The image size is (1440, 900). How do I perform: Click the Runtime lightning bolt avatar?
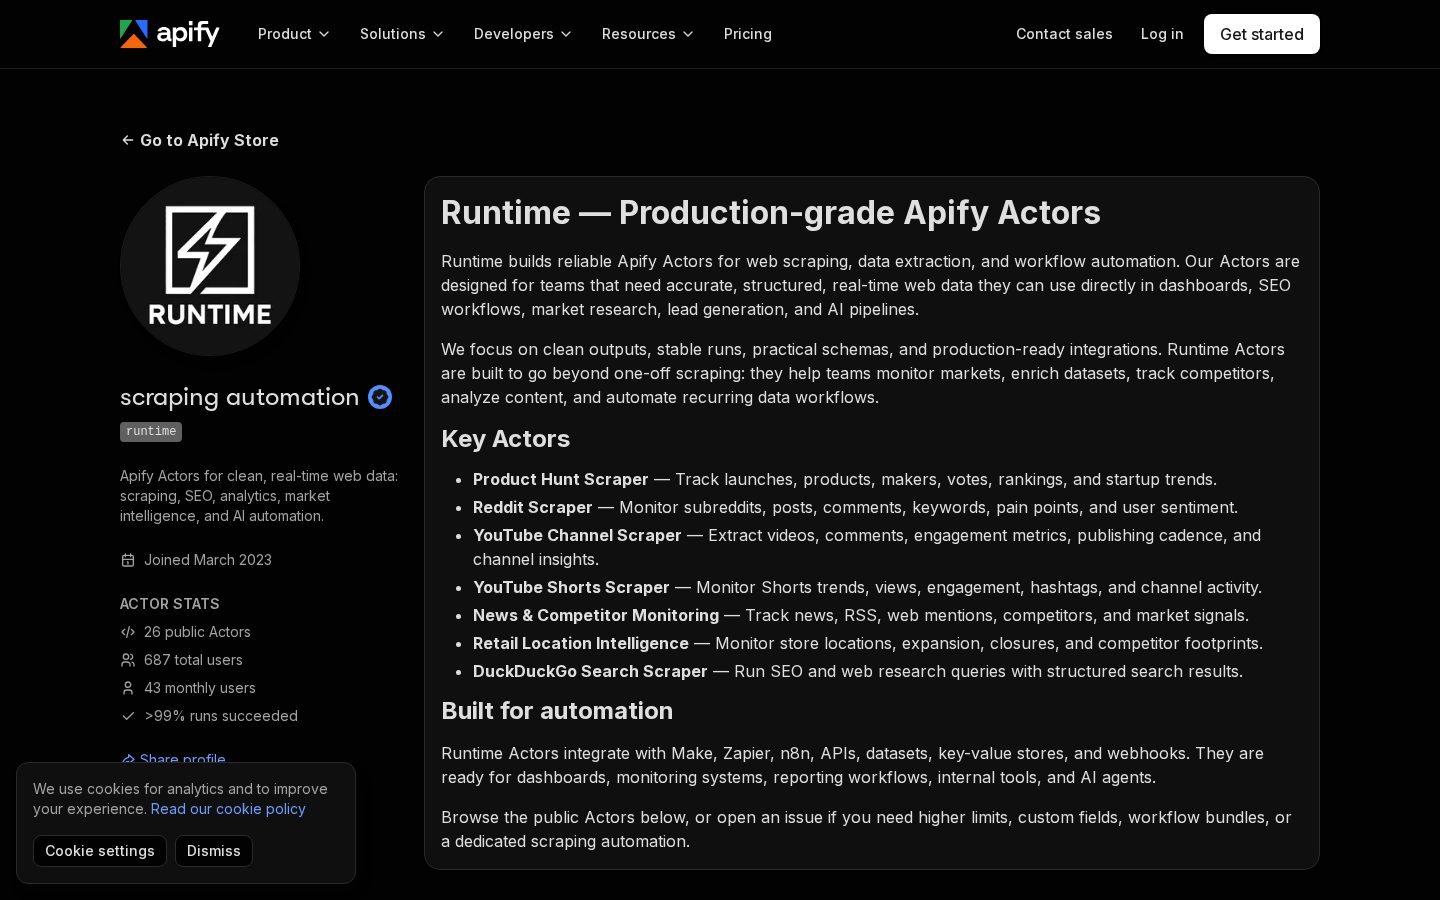click(210, 266)
